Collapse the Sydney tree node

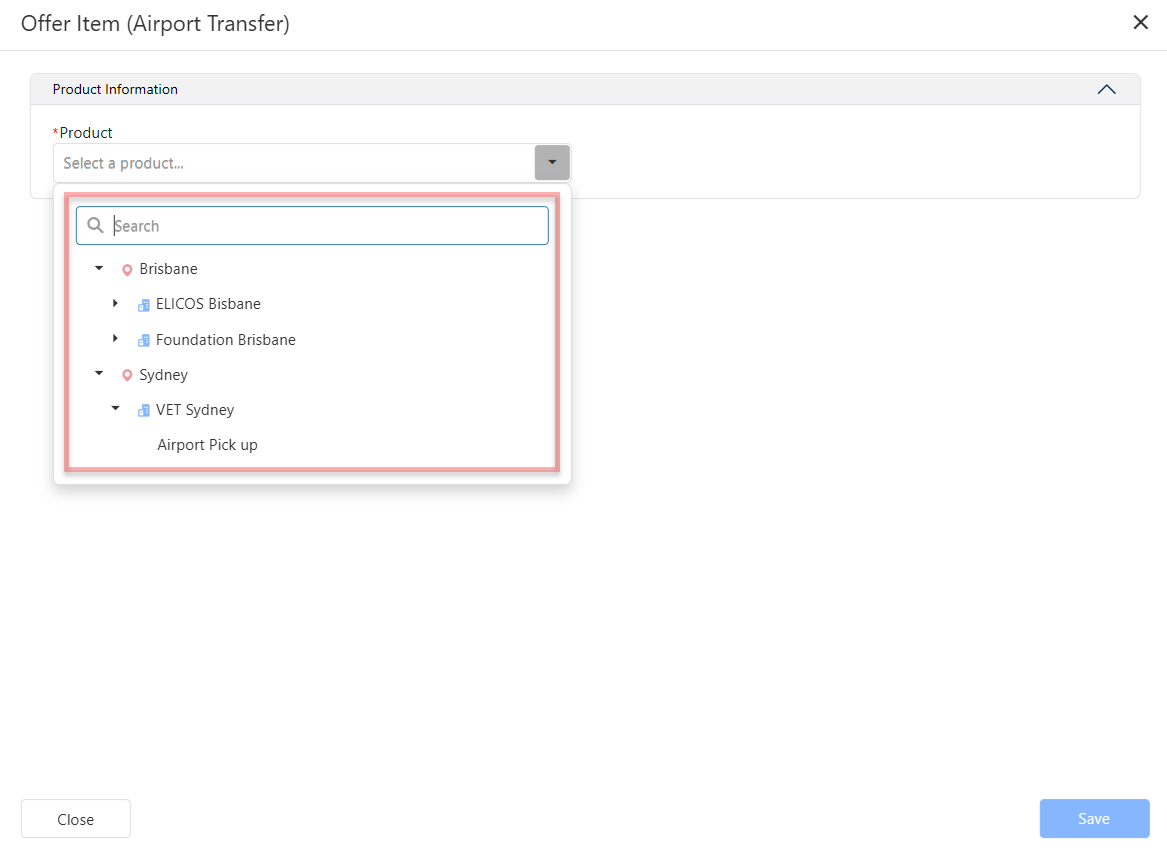point(99,373)
